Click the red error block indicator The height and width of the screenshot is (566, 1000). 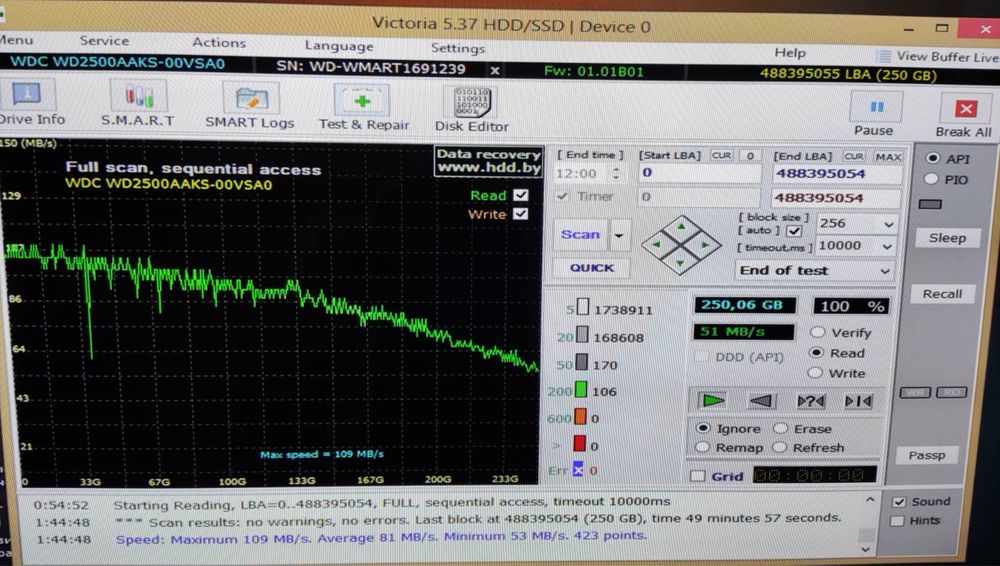[579, 444]
